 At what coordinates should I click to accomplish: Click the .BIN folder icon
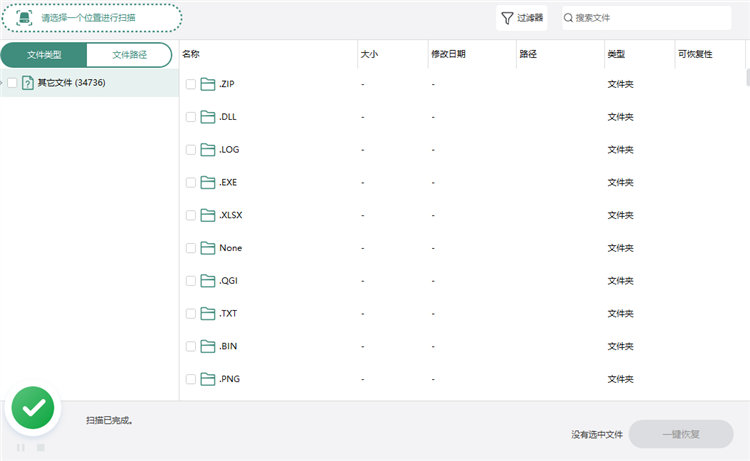[x=208, y=346]
